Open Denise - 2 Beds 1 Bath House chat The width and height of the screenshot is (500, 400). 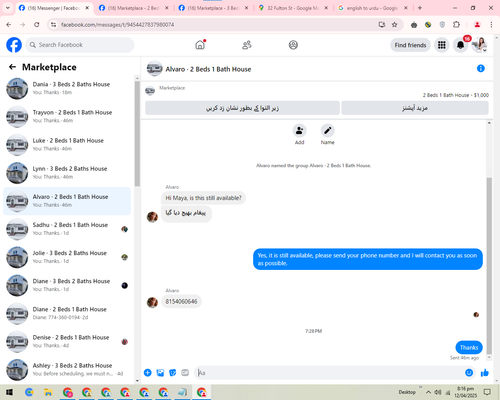tap(67, 342)
